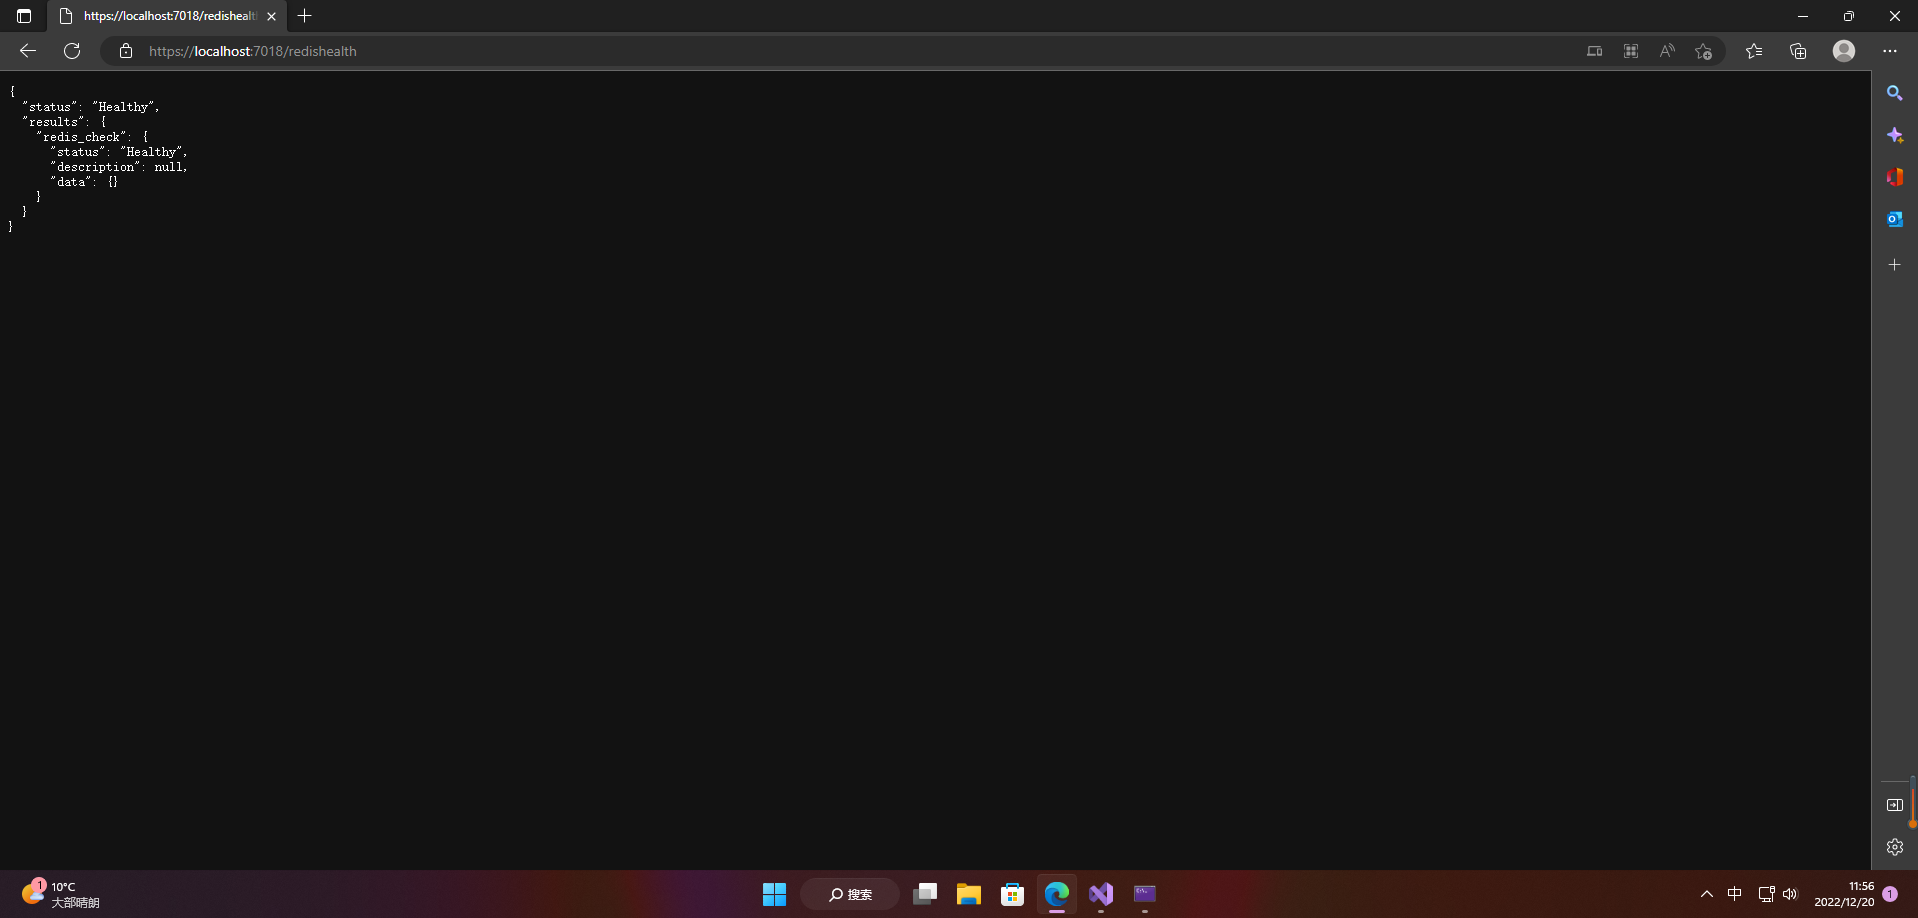Open network settings from system tray
The height and width of the screenshot is (918, 1918).
pyautogui.click(x=1766, y=894)
